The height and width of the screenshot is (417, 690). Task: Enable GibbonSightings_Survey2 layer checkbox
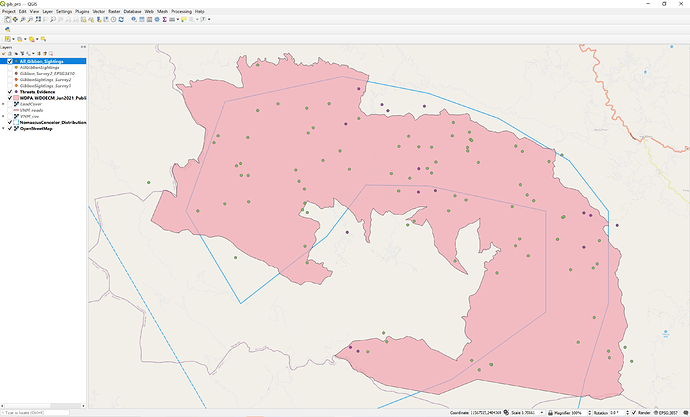pyautogui.click(x=10, y=80)
